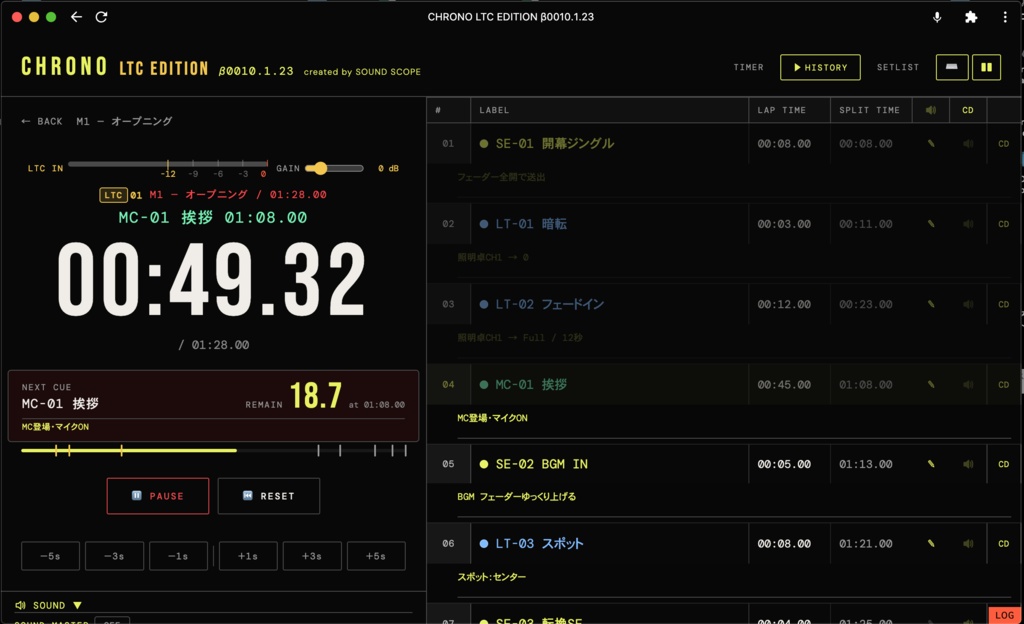Screen dimensions: 1024x624
Task: Open the SETLIST view
Action: (x=898, y=67)
